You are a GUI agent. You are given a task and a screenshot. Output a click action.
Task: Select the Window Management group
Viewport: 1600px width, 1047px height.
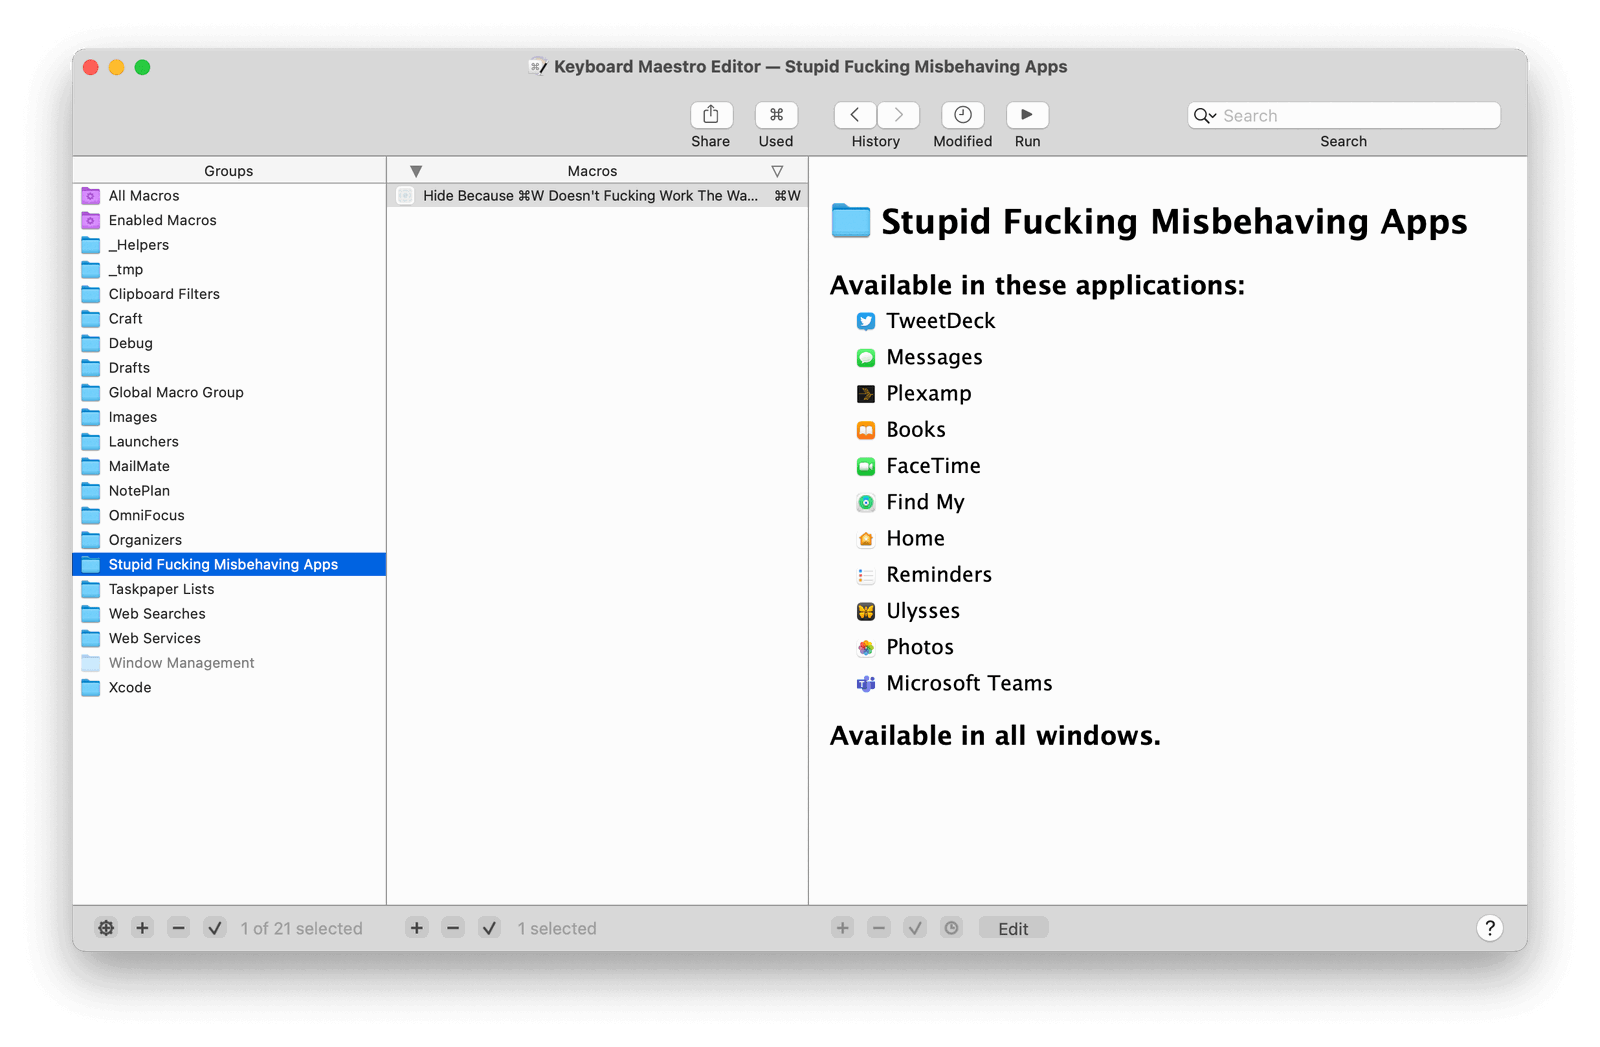pyautogui.click(x=181, y=663)
